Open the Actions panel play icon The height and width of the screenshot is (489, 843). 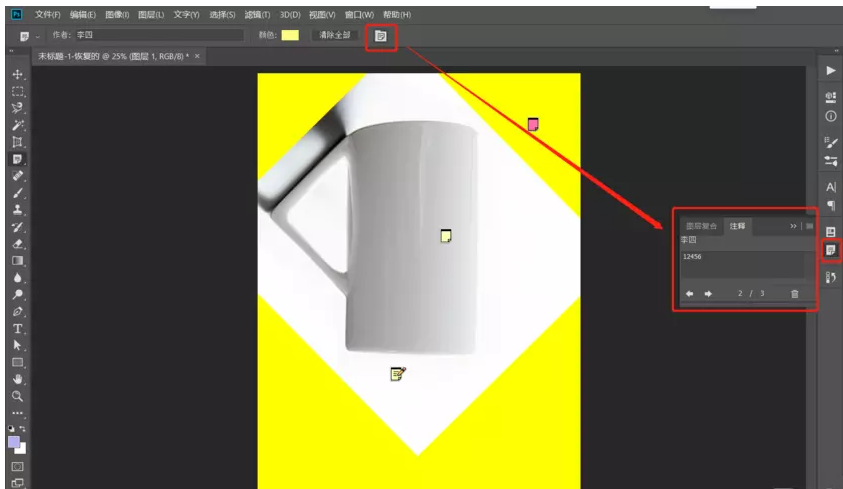tap(831, 70)
